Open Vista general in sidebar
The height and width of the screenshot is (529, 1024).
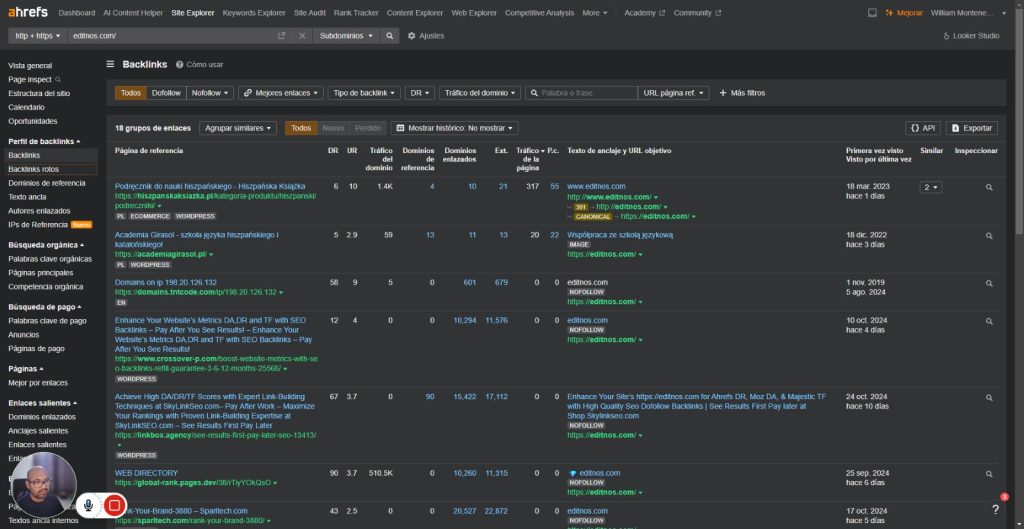click(30, 65)
